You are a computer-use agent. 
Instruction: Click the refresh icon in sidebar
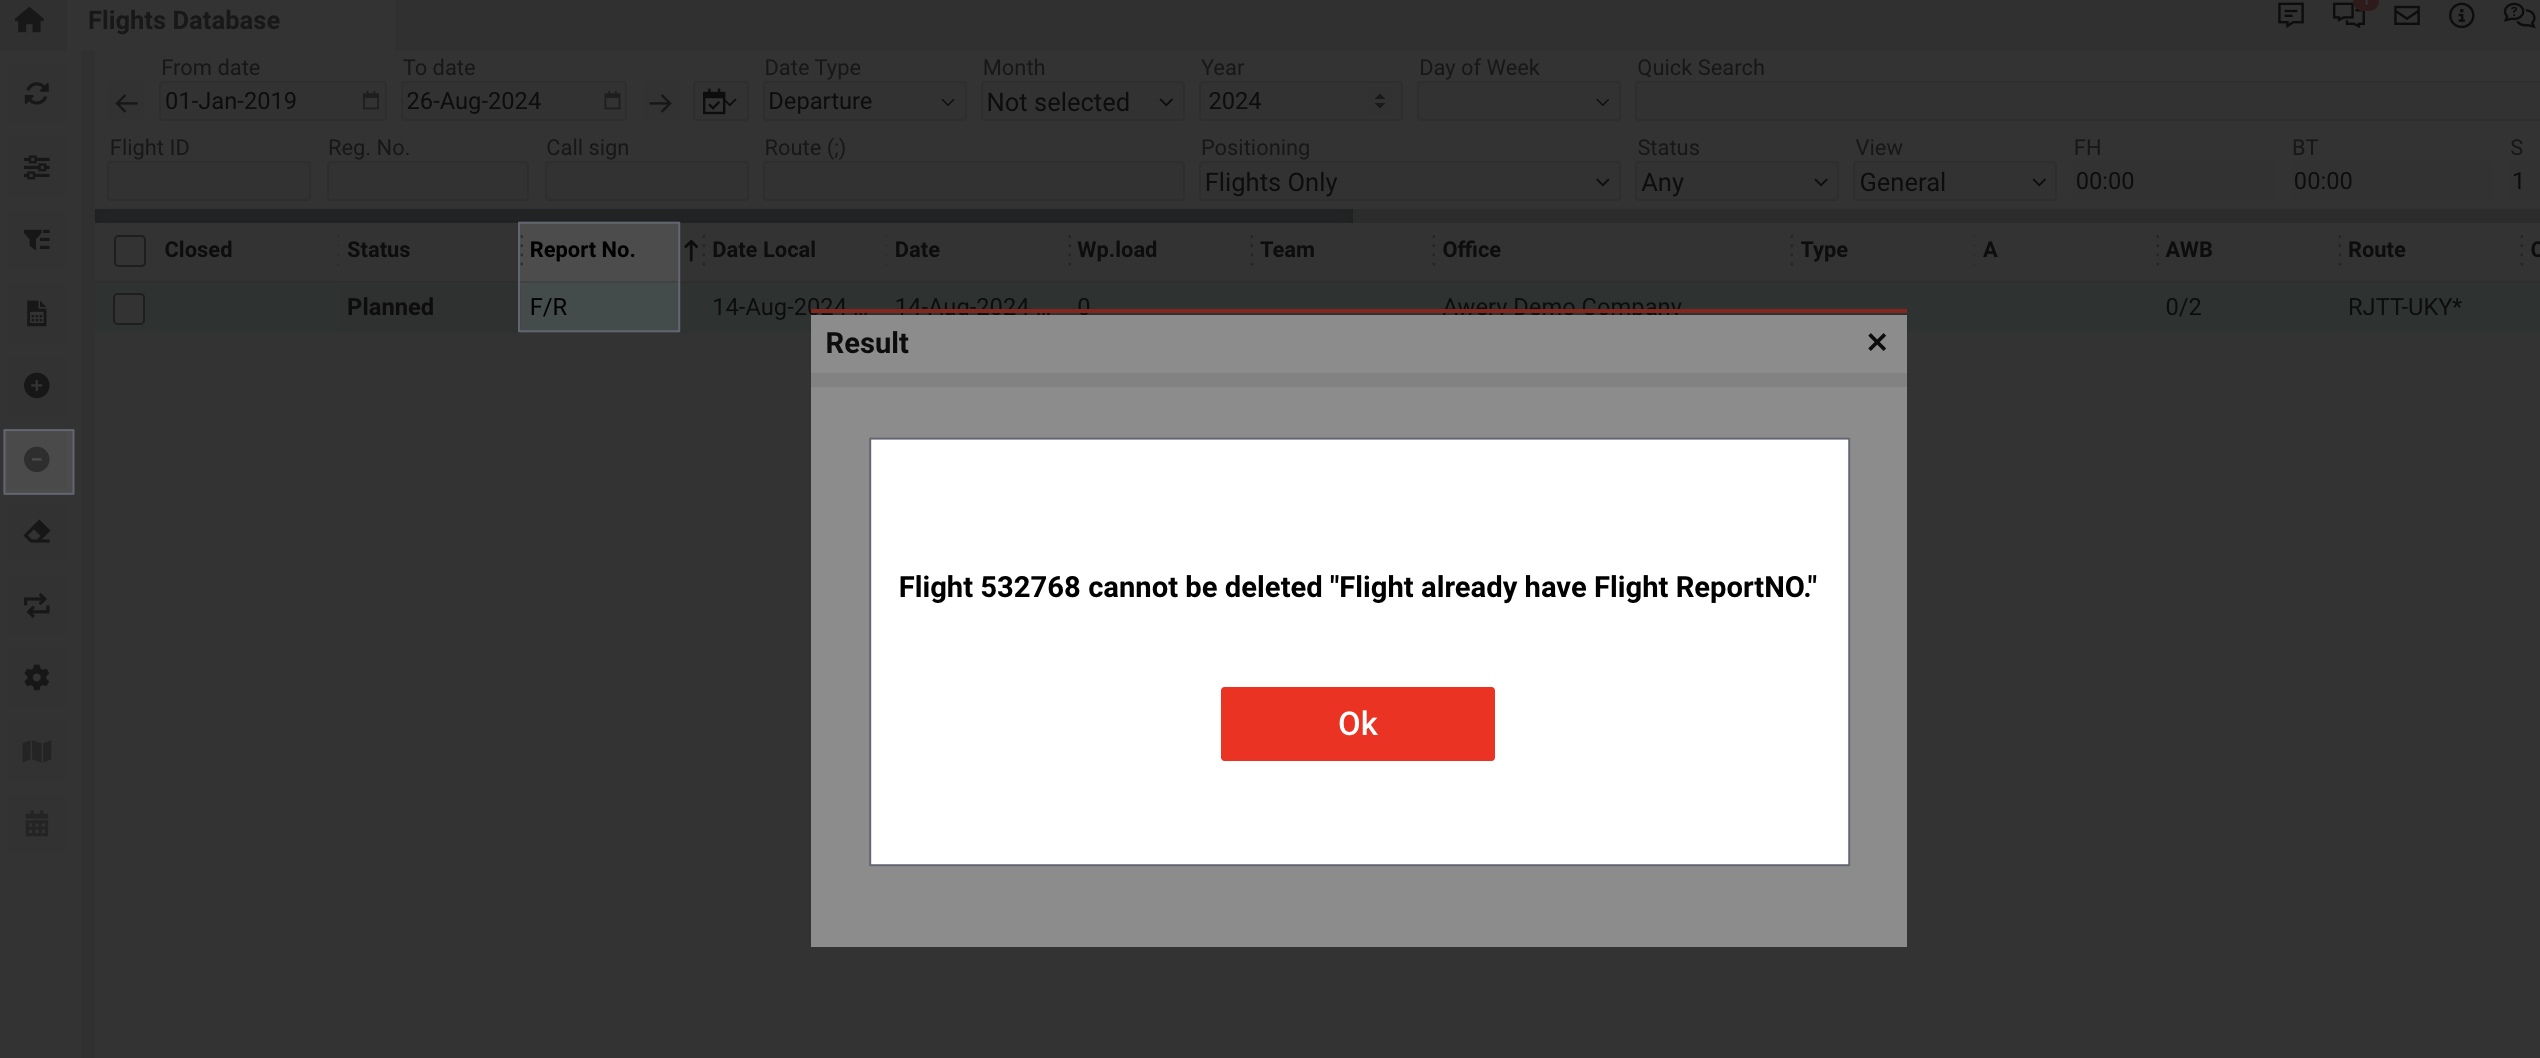coord(37,94)
